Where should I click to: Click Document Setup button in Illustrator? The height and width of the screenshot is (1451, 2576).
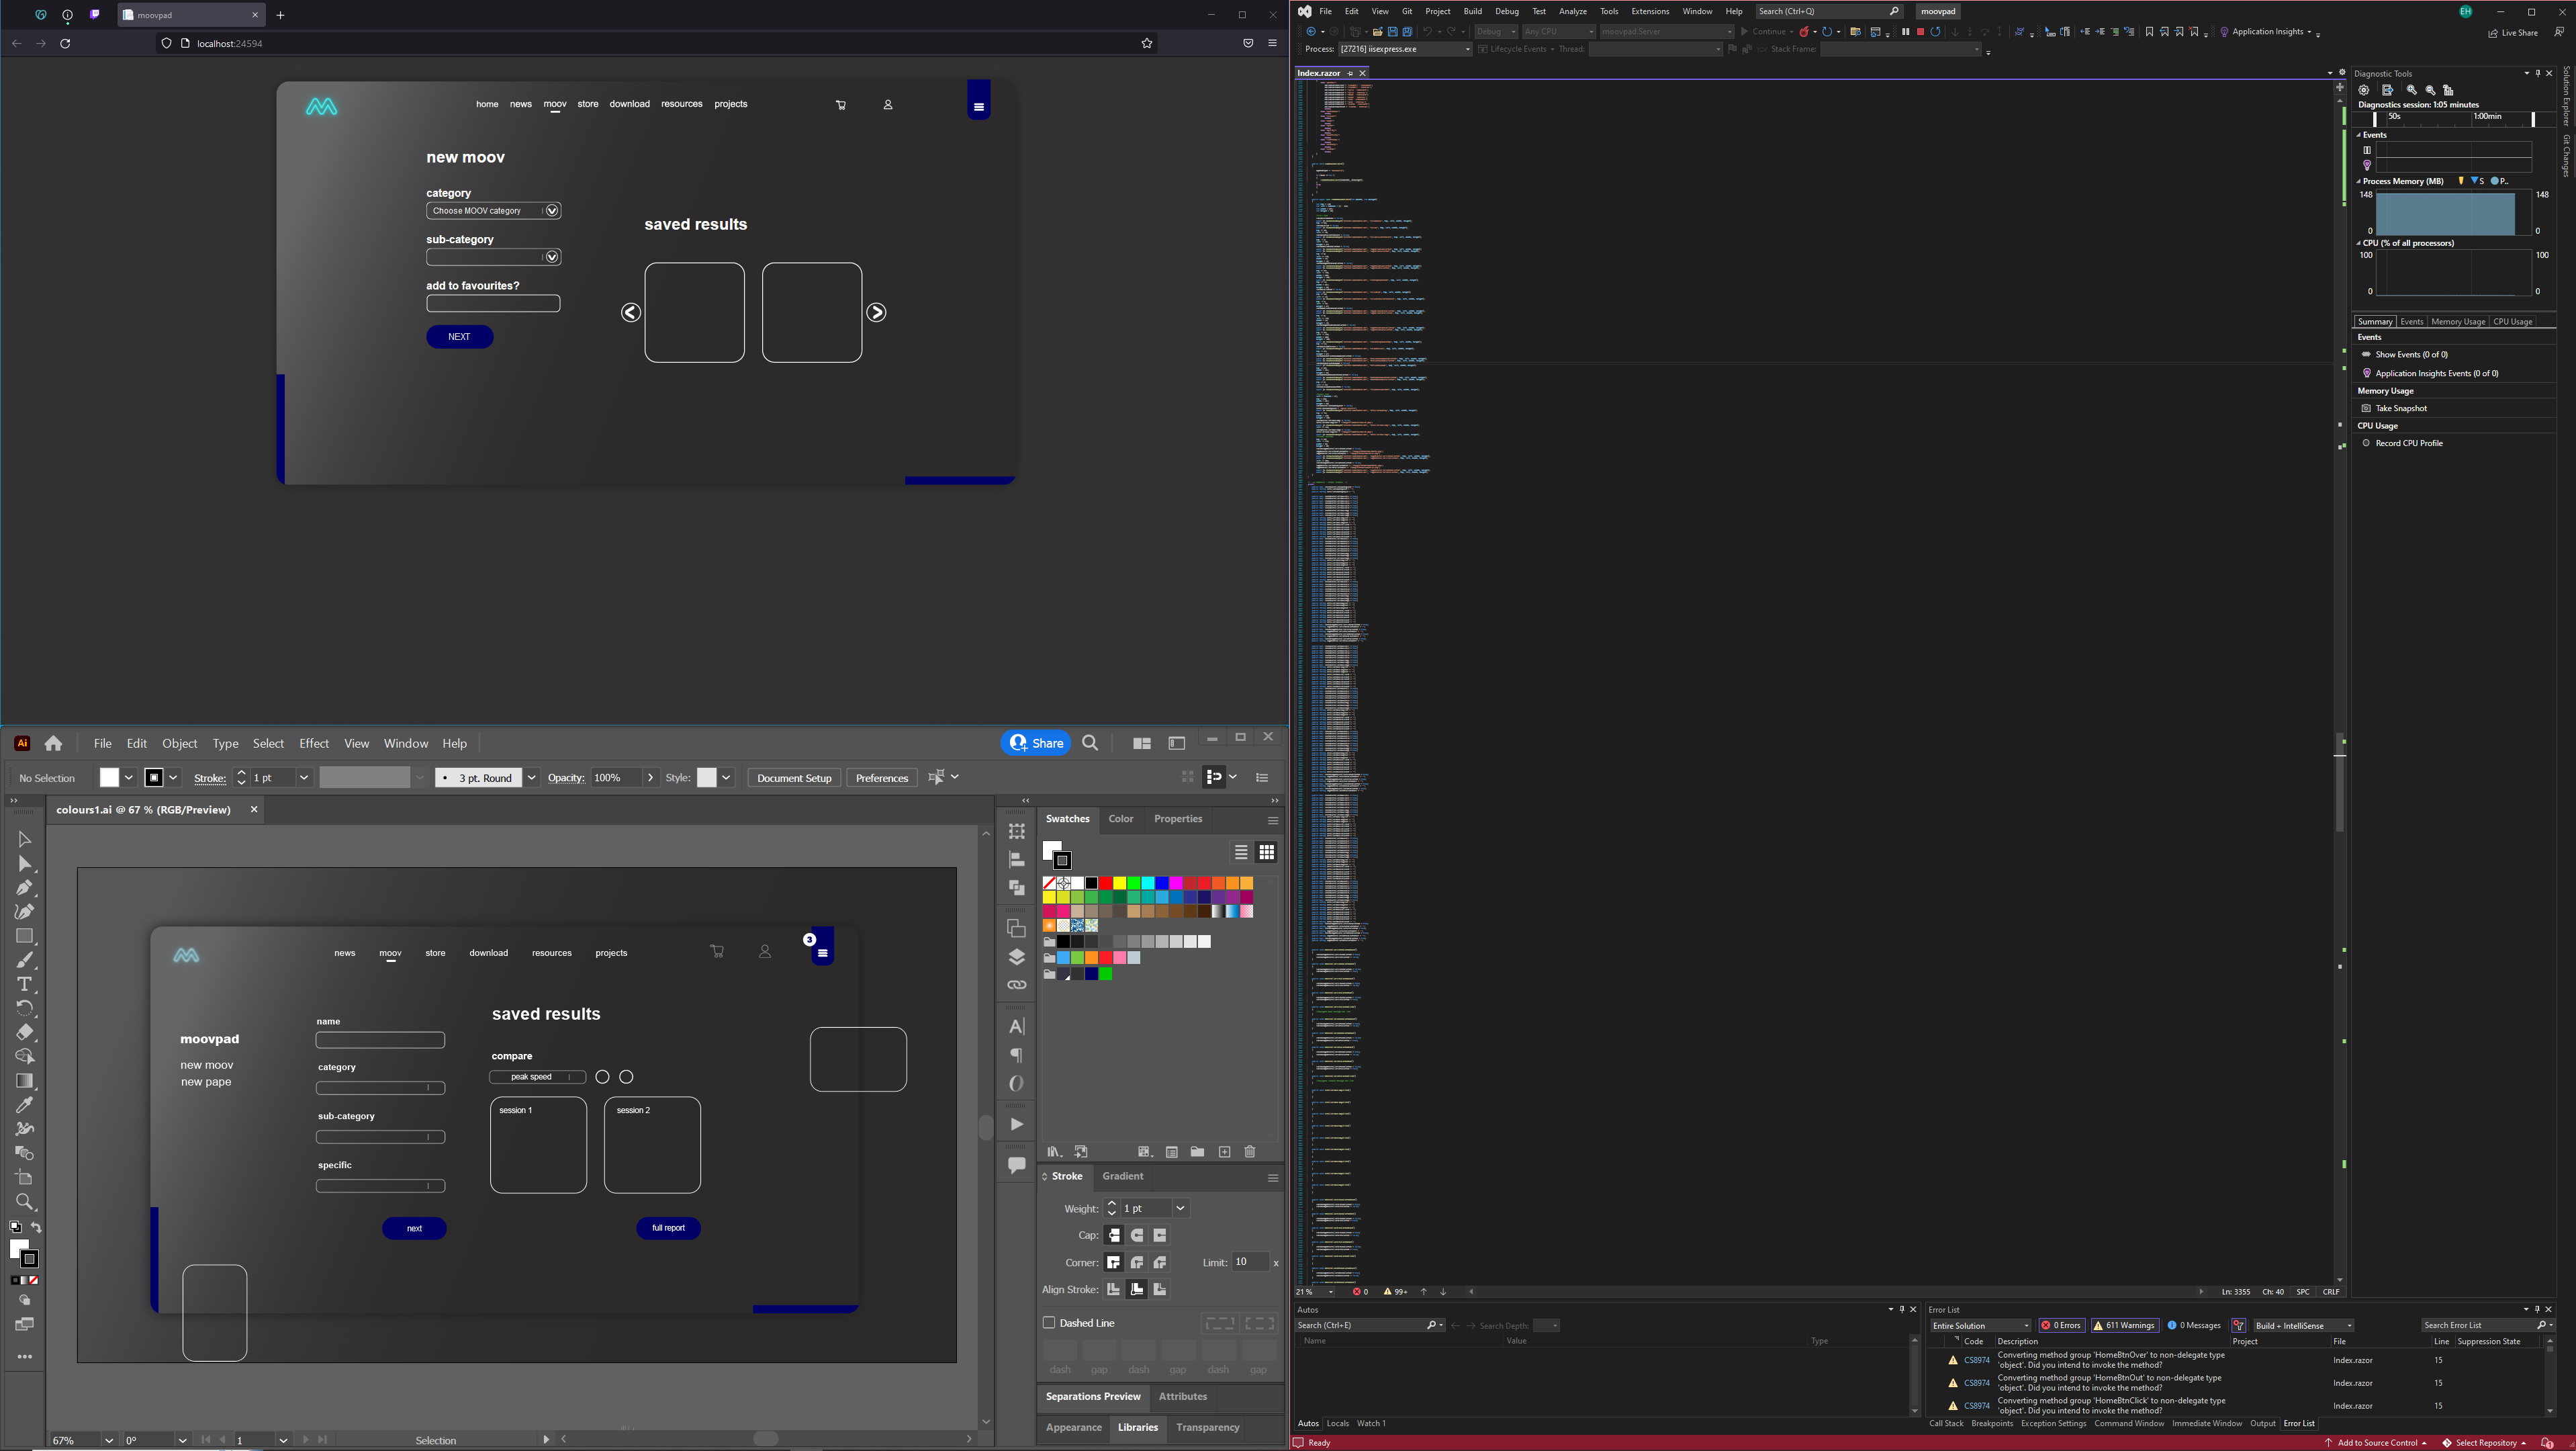[x=794, y=778]
